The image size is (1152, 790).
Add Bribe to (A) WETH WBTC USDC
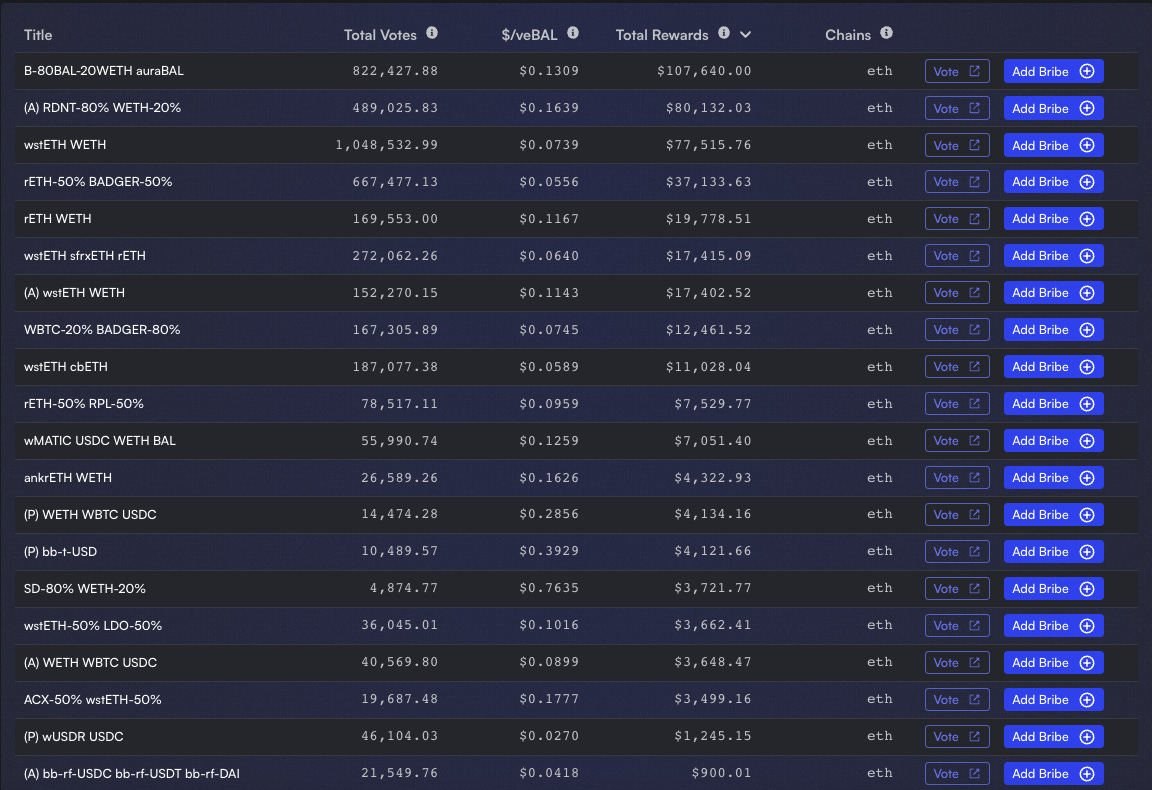1054,663
